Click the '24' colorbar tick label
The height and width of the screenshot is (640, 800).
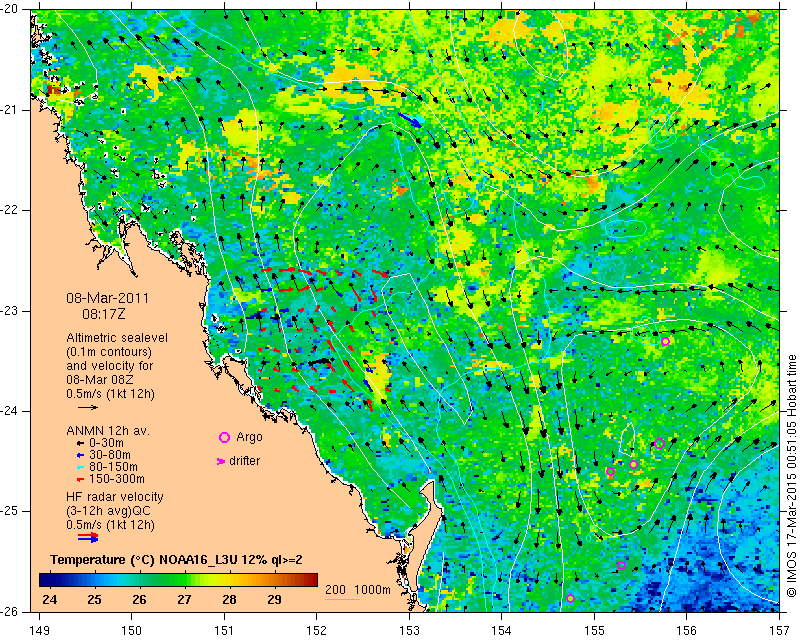[x=49, y=599]
